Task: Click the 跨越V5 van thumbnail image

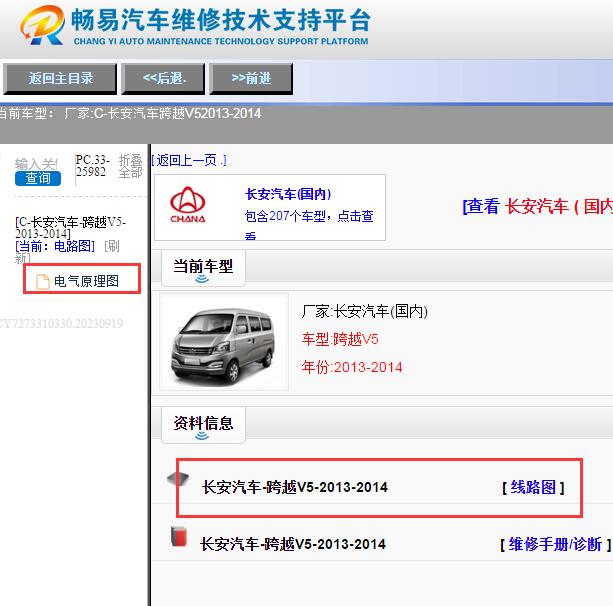Action: click(x=224, y=342)
